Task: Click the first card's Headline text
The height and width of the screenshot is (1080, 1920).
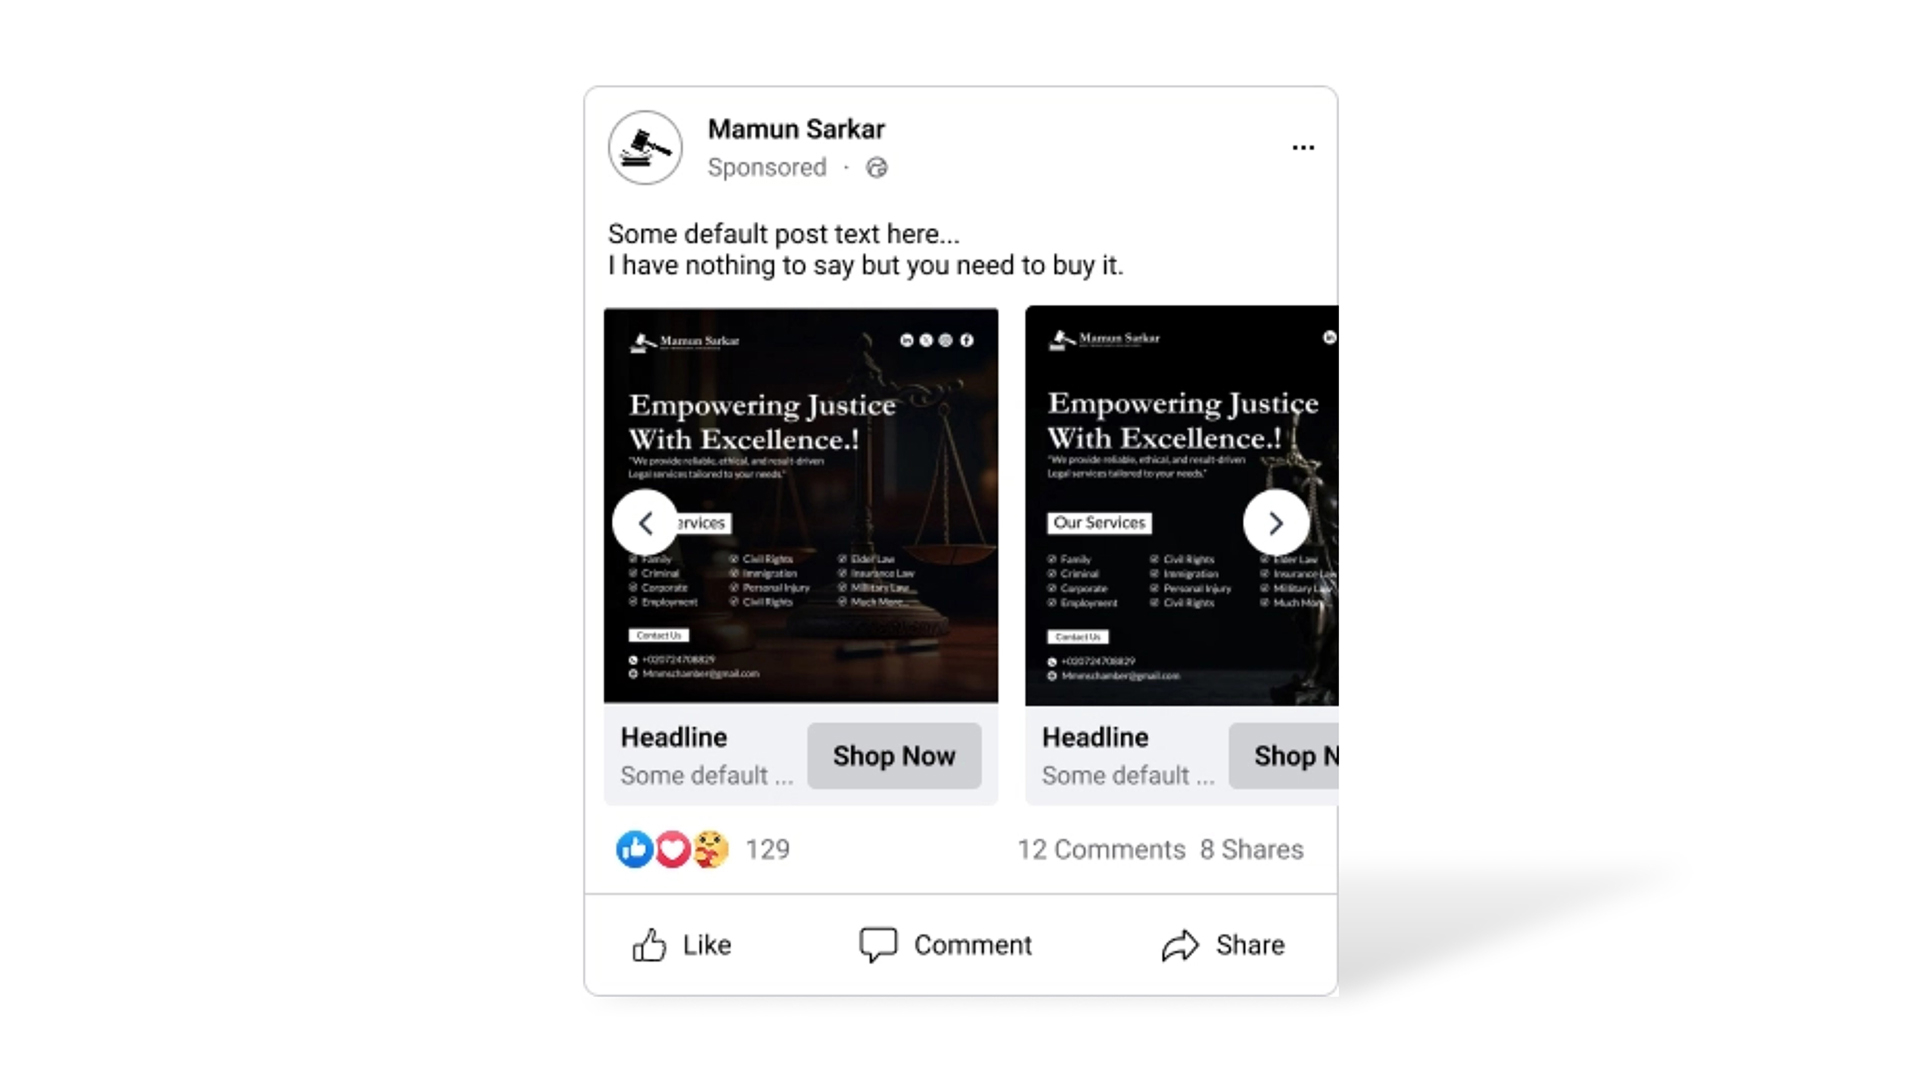Action: point(674,738)
